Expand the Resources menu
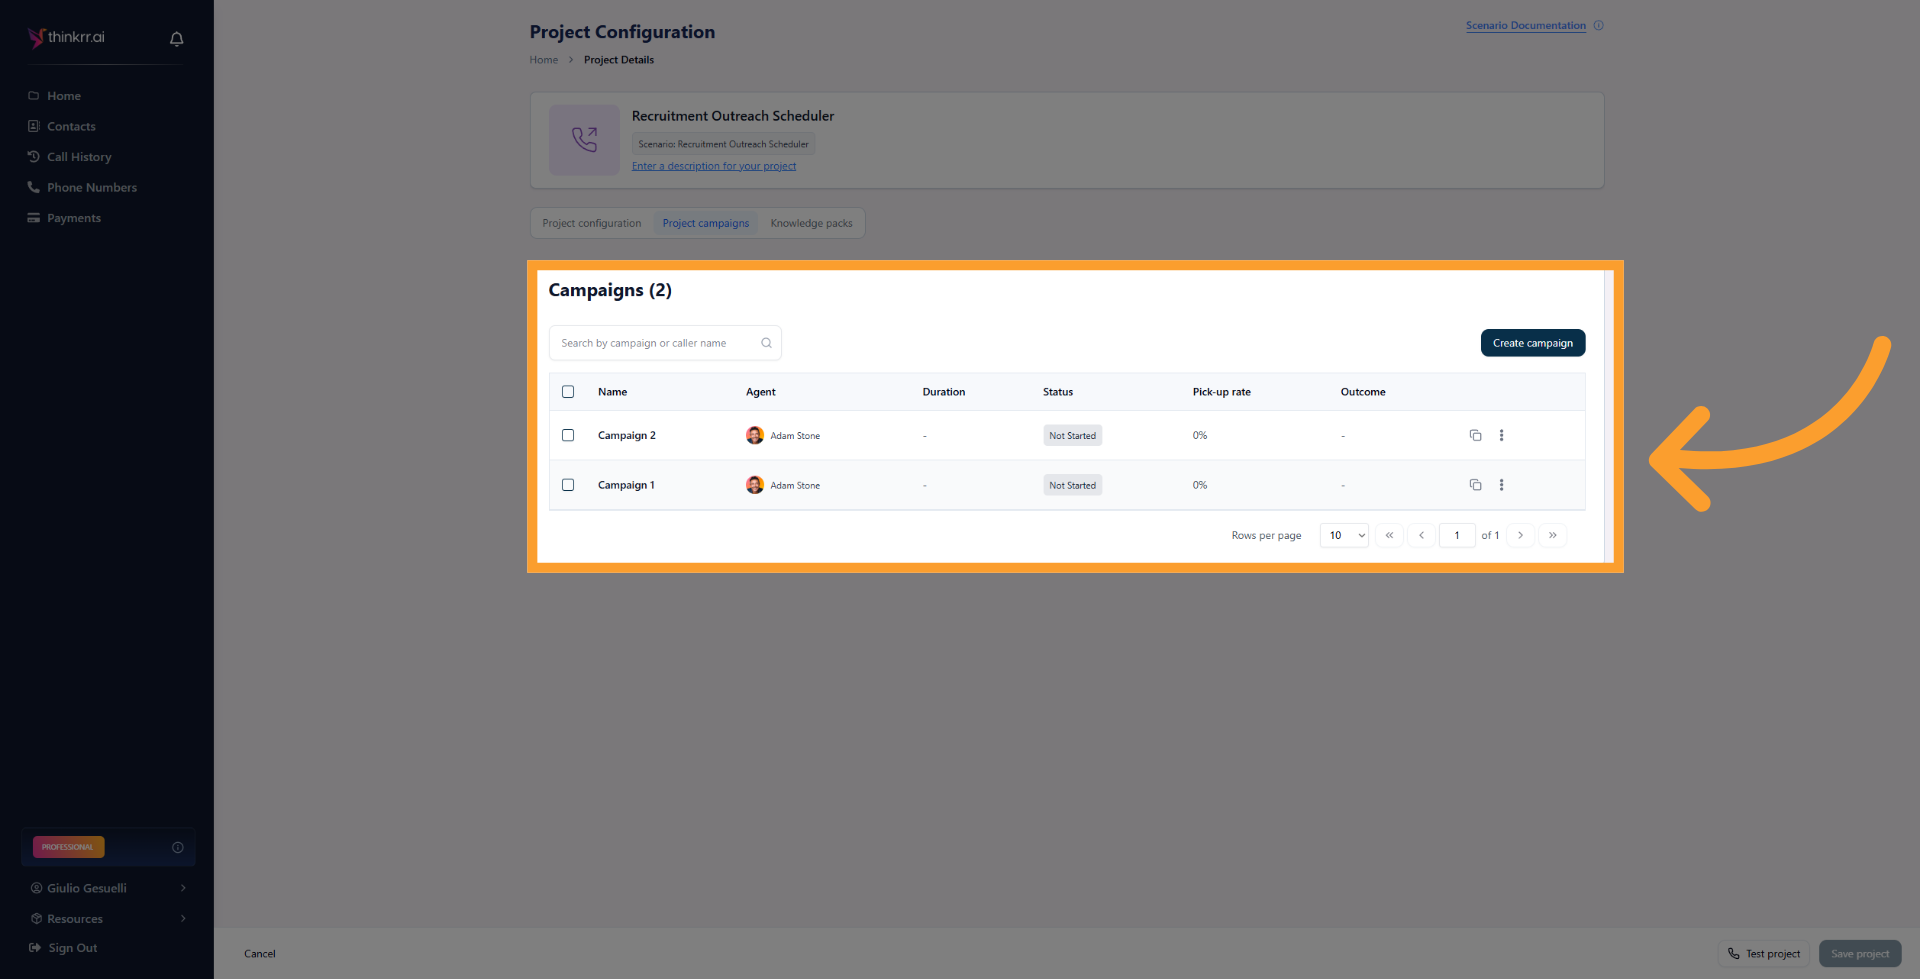This screenshot has height=979, width=1920. click(x=108, y=919)
